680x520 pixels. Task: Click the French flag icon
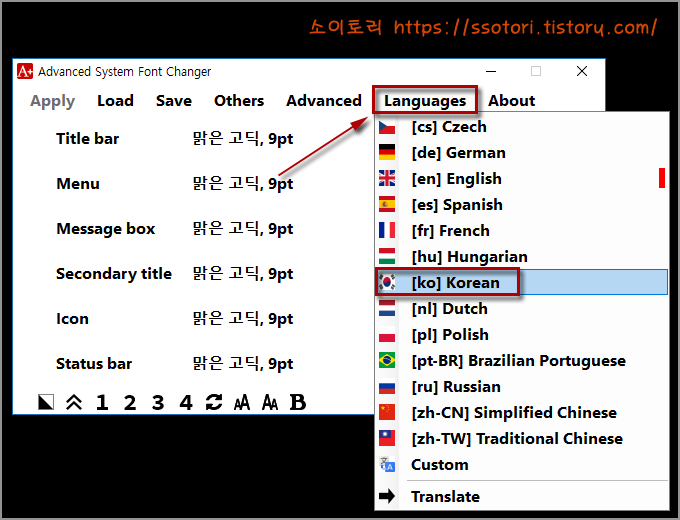387,230
